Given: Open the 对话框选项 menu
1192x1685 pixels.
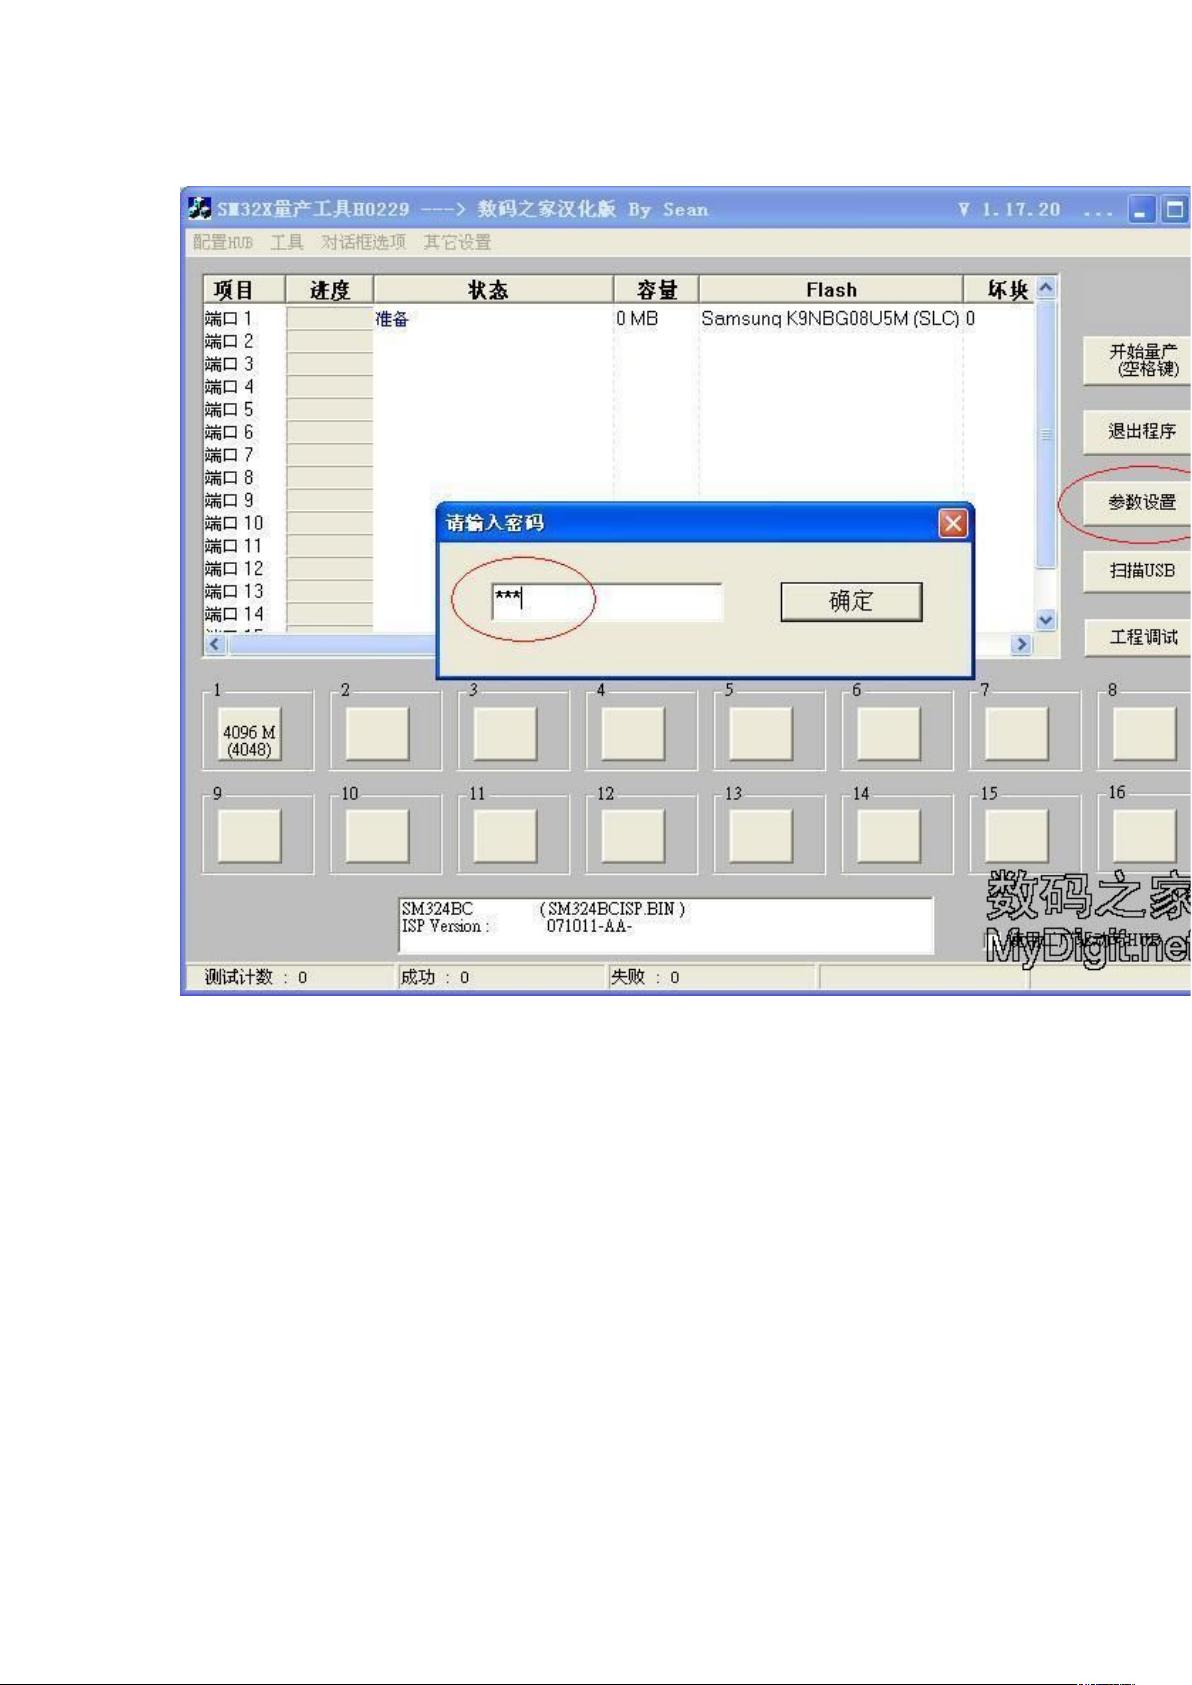Looking at the screenshot, I should [x=363, y=242].
